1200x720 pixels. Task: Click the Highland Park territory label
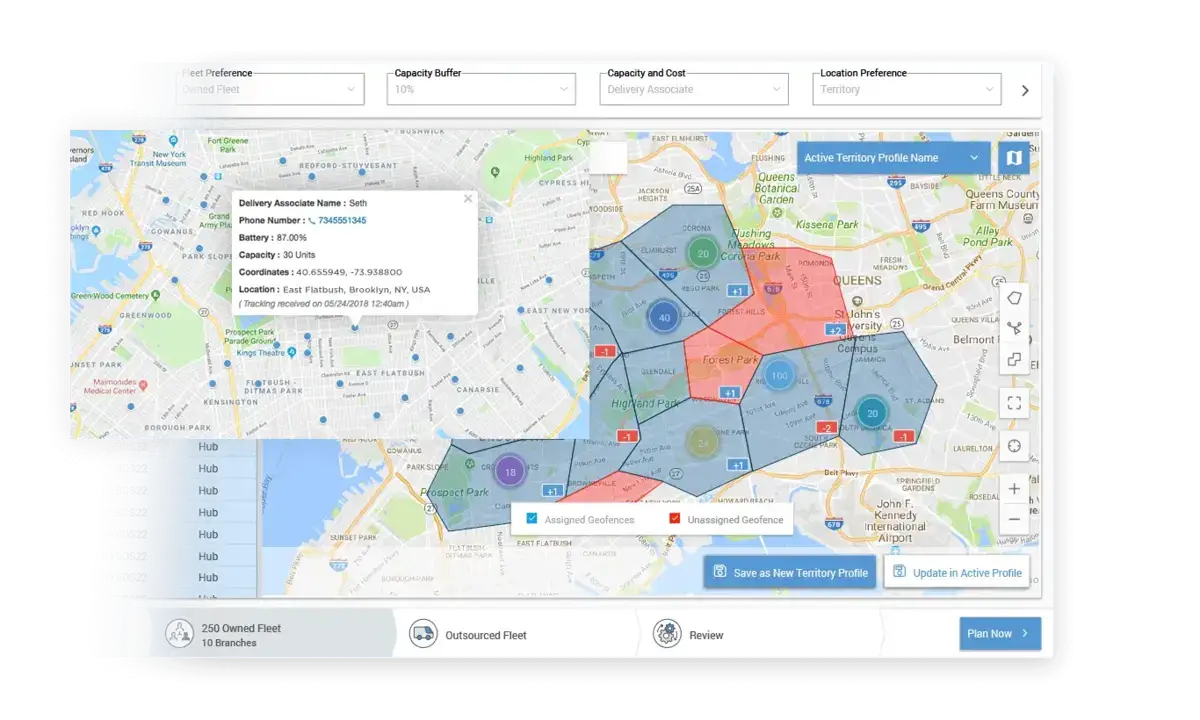coord(645,403)
